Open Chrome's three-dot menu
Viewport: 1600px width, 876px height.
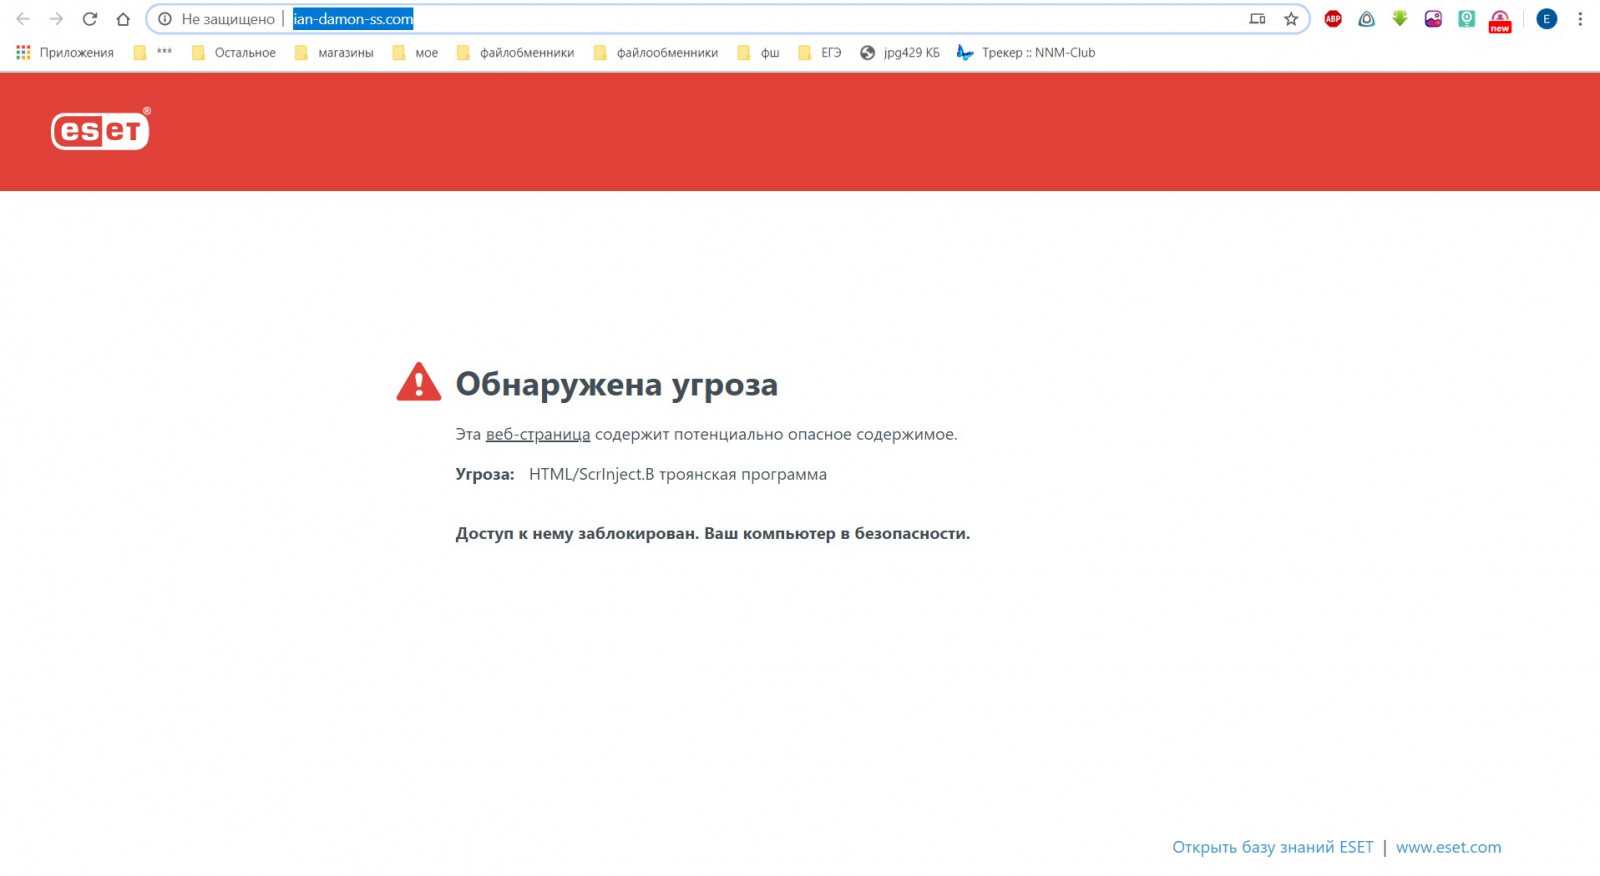[1580, 19]
